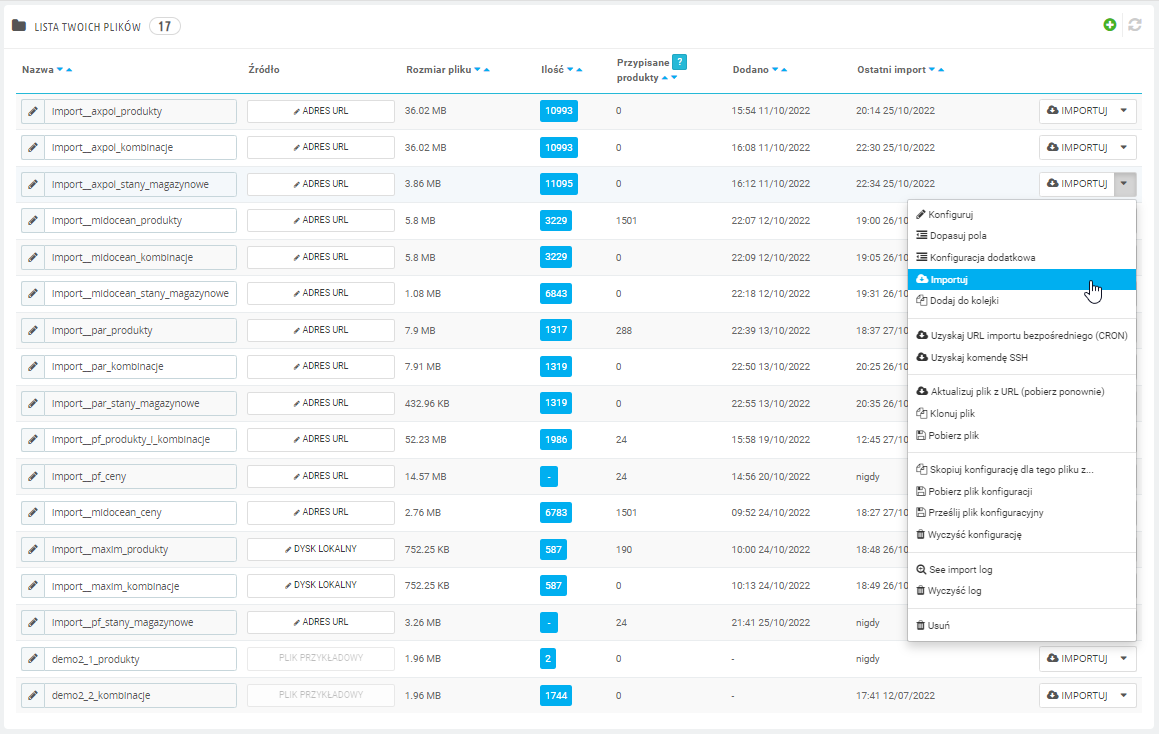
Task: Add a new import file with green plus icon
Action: click(1109, 24)
